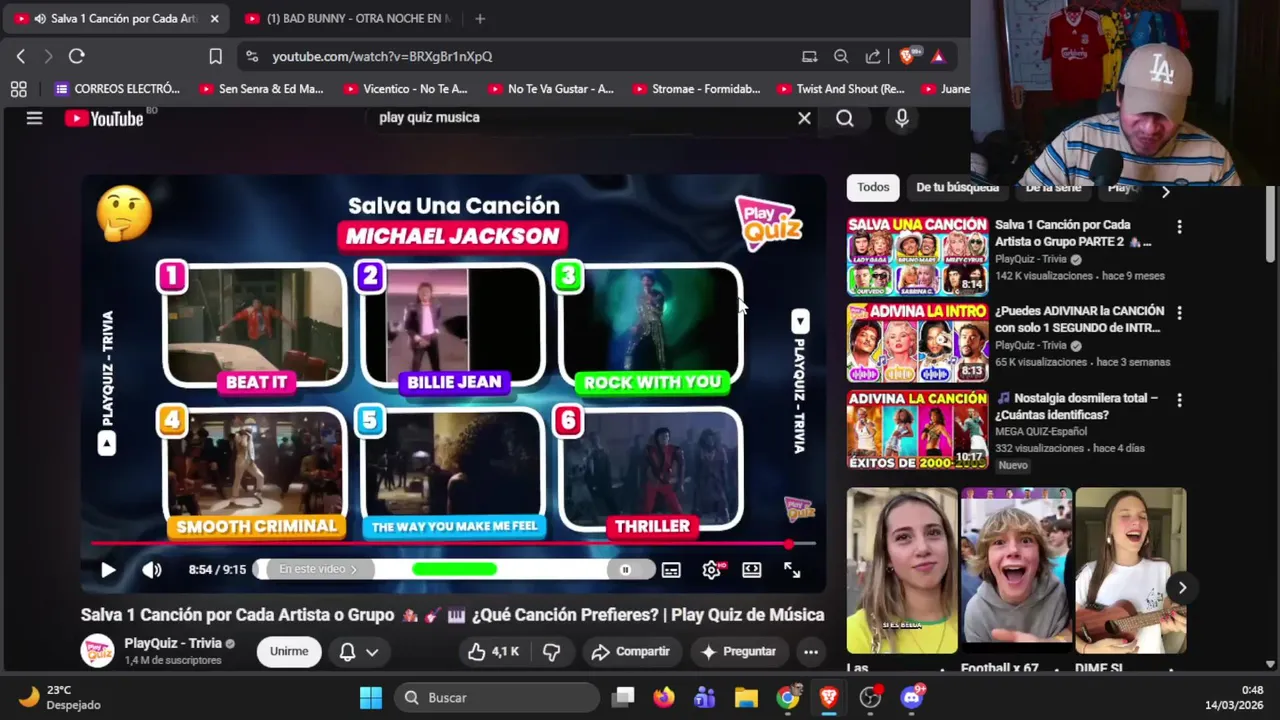Click the taskbar 'Buscar' search box
1280x720 pixels.
pos(497,697)
